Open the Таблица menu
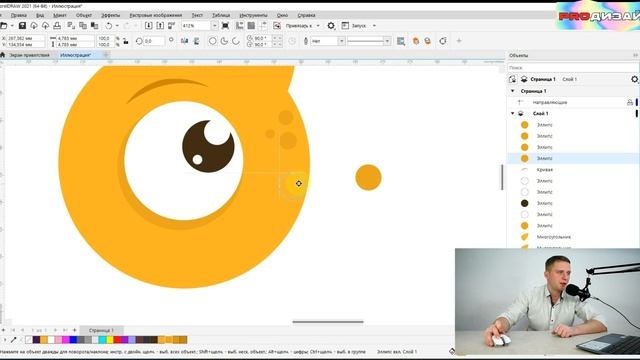Viewport: 640px width, 360px height. pos(221,15)
